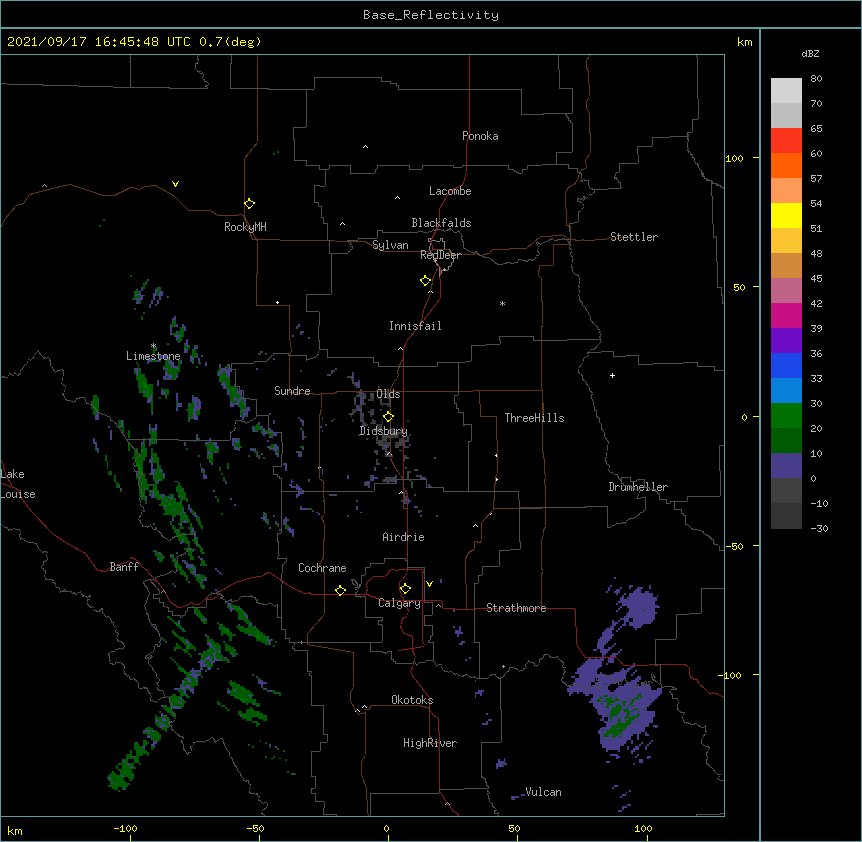Select the yellow 54-51 dBZ legend swatch
The height and width of the screenshot is (842, 862).
click(786, 215)
